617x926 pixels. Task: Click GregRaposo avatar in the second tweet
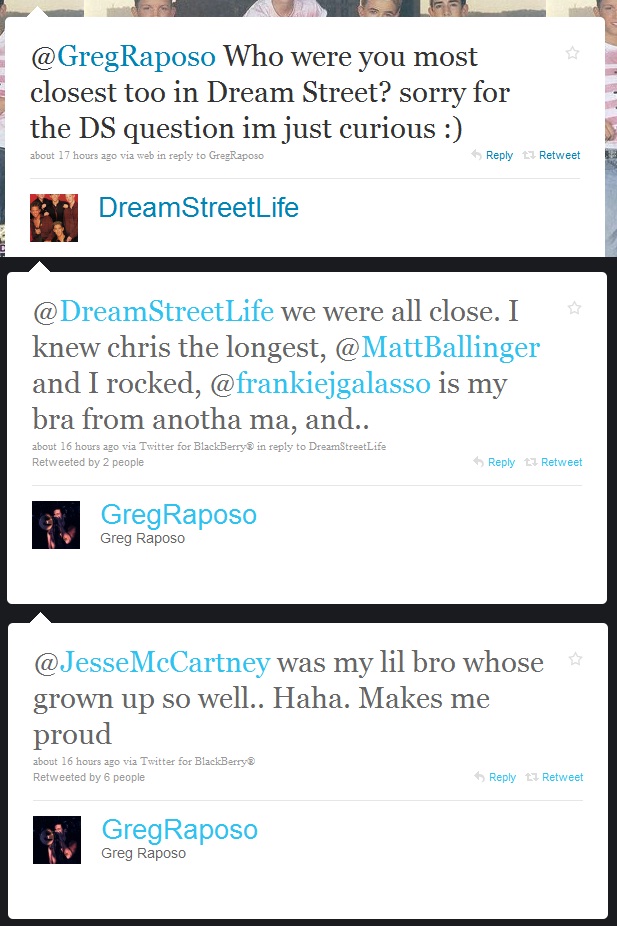[x=56, y=525]
